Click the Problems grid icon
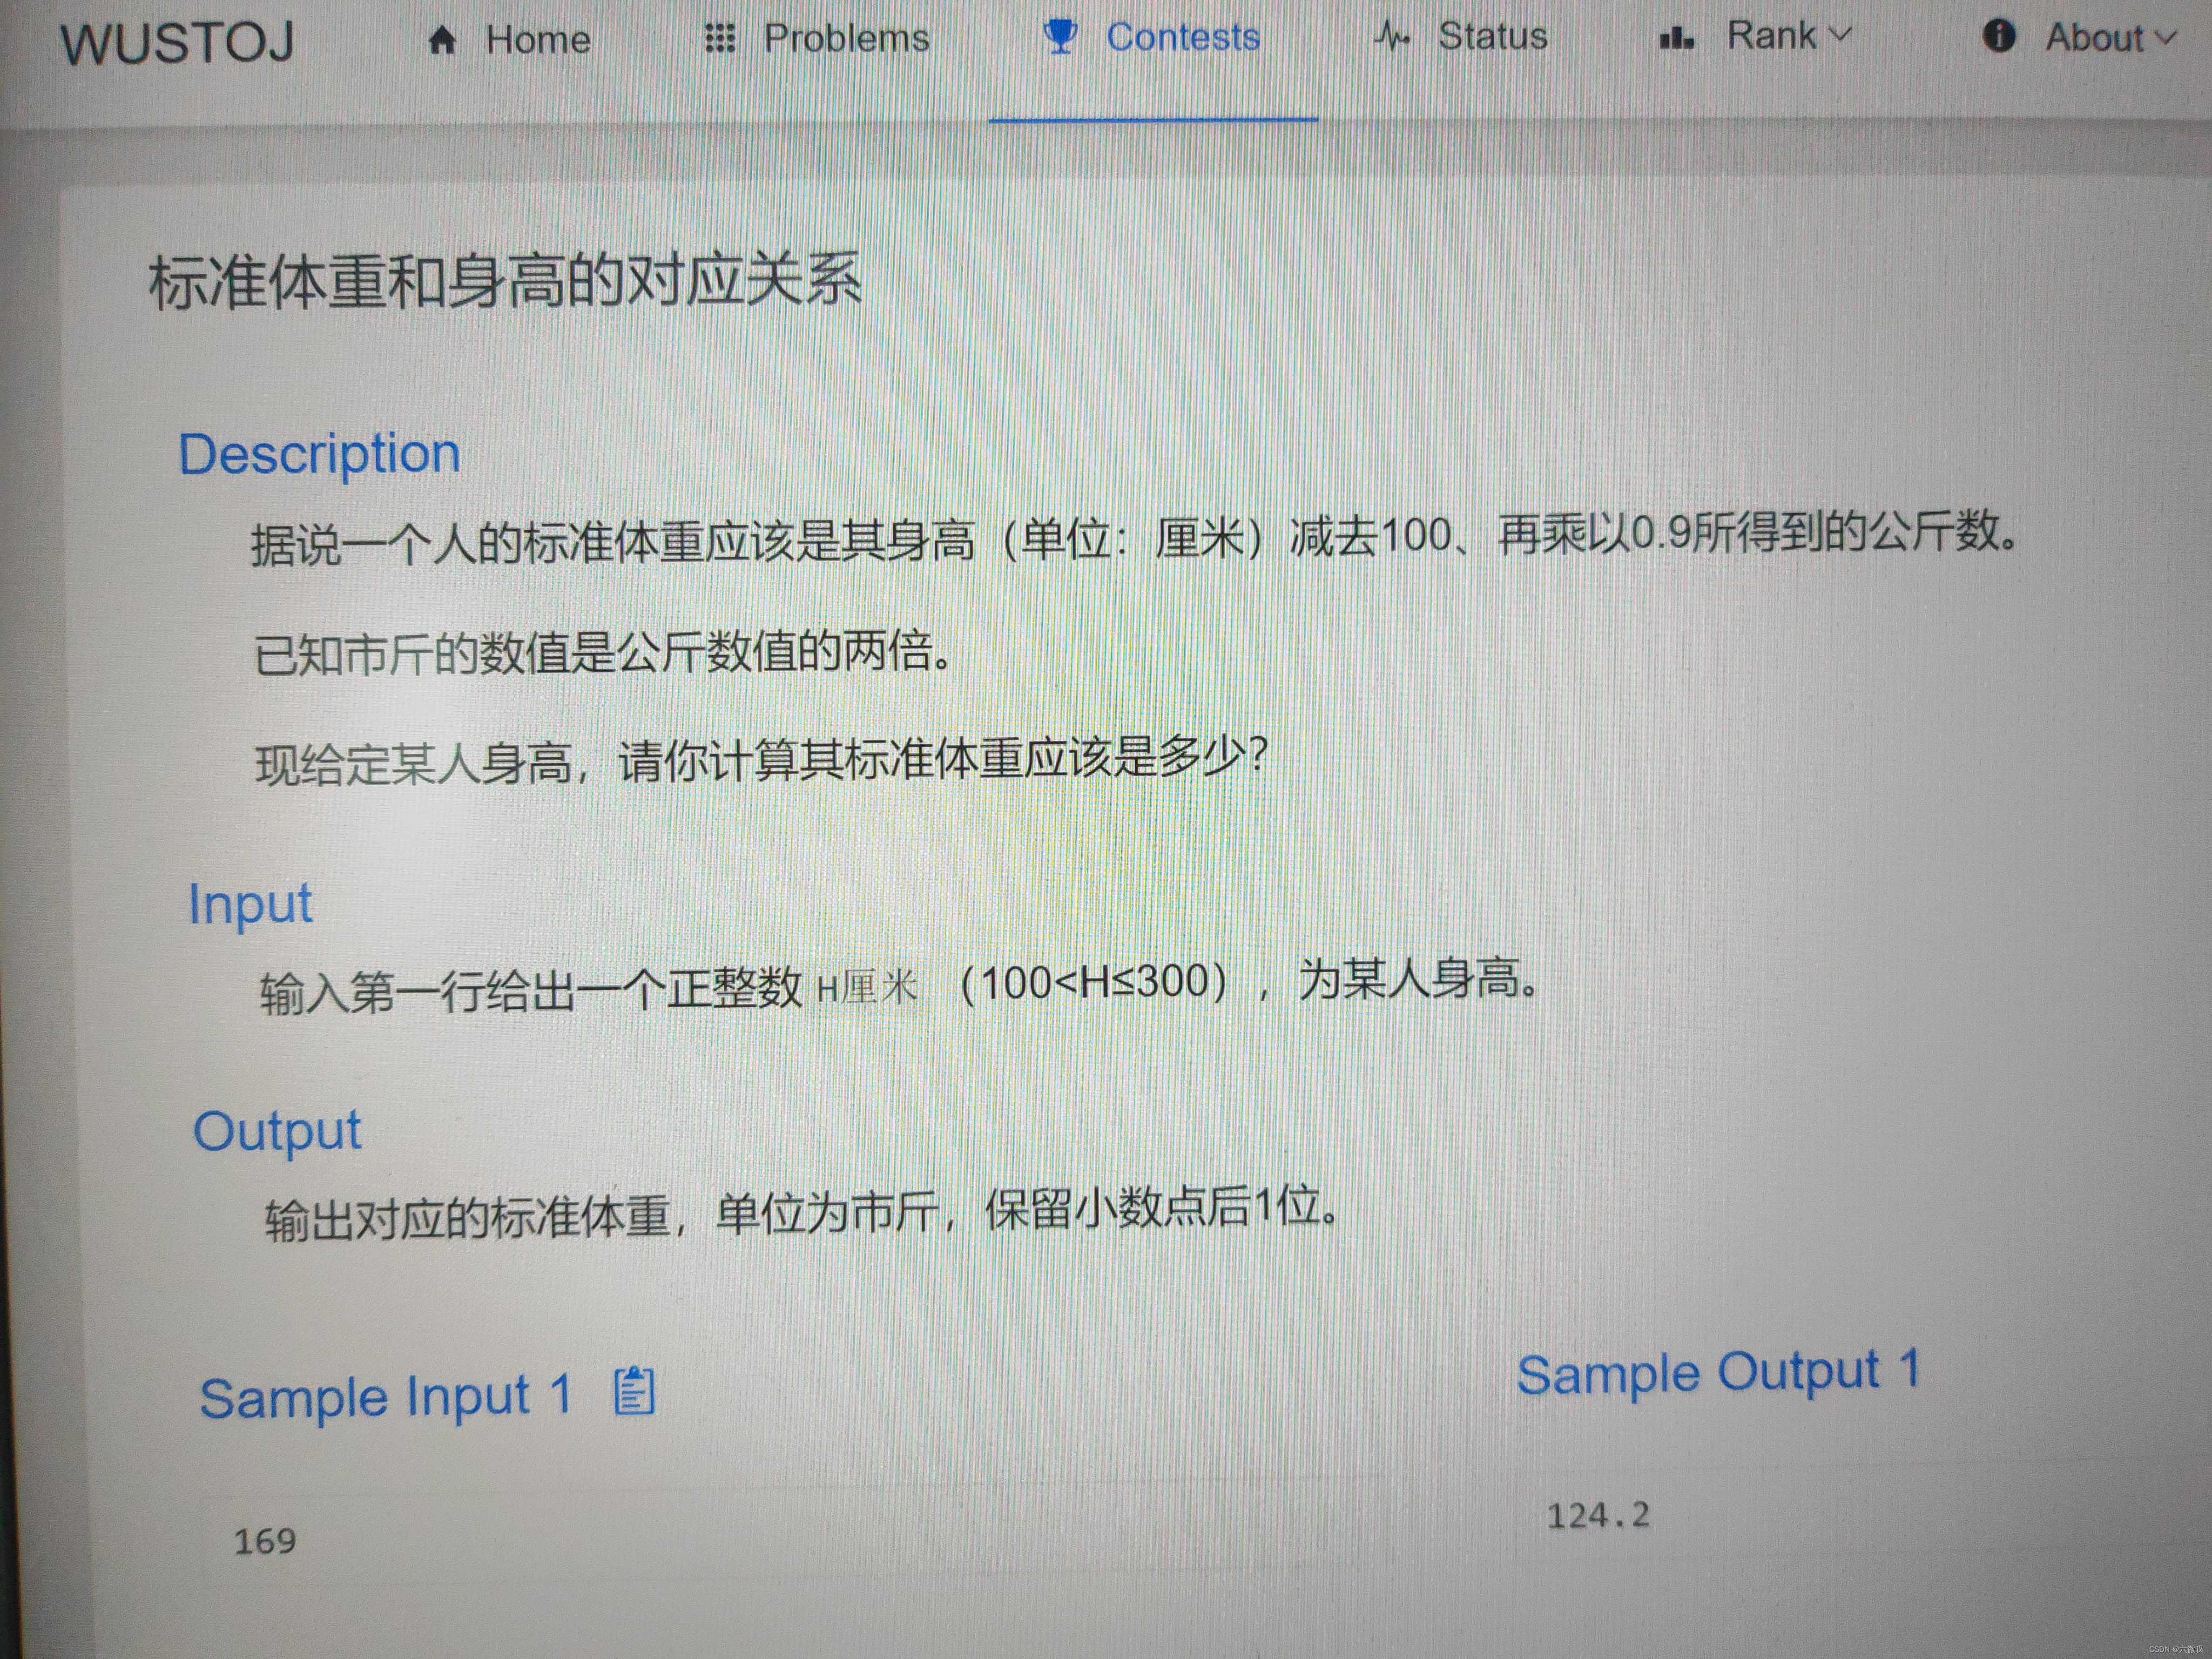2212x1659 pixels. [720, 39]
